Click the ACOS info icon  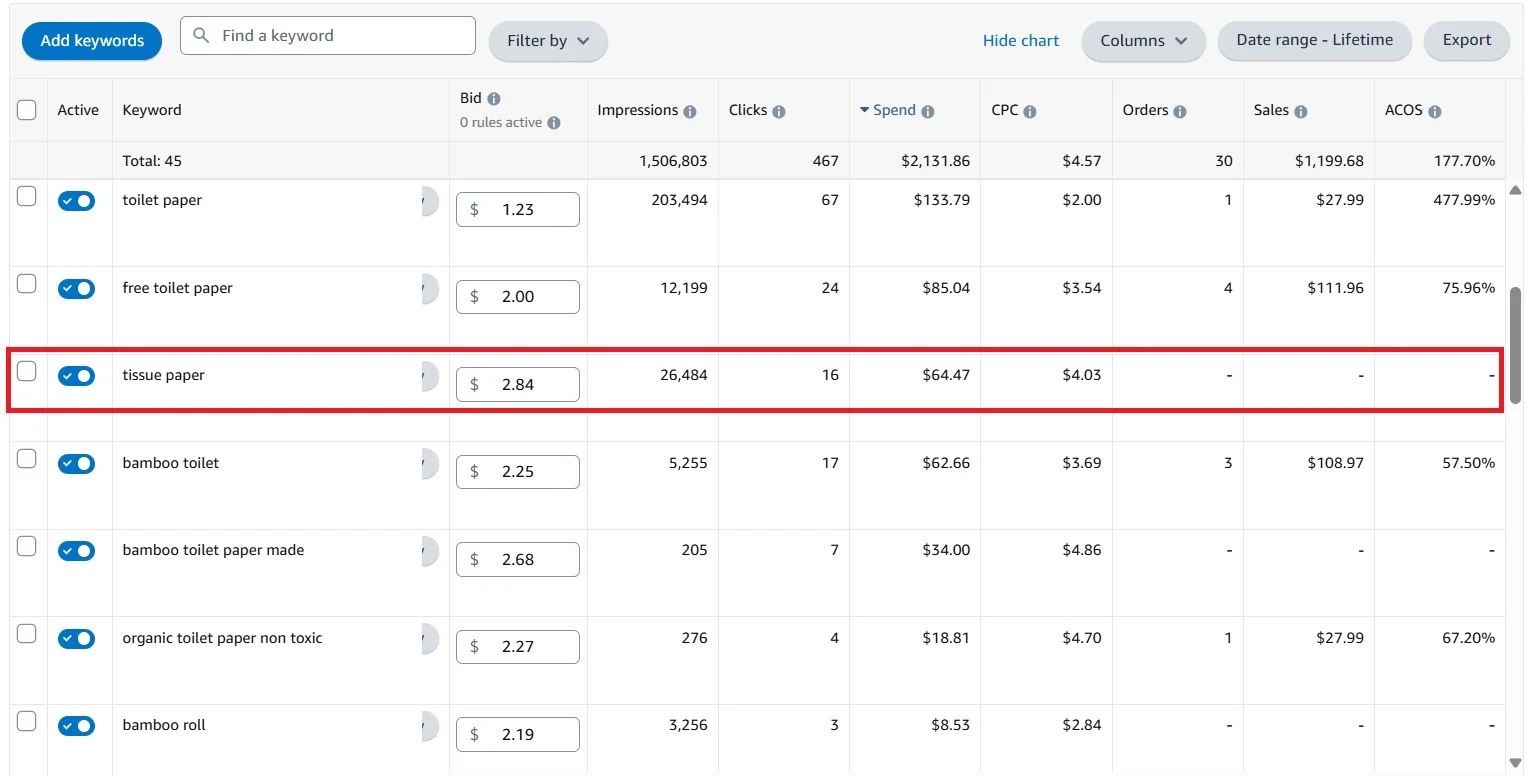(1435, 112)
